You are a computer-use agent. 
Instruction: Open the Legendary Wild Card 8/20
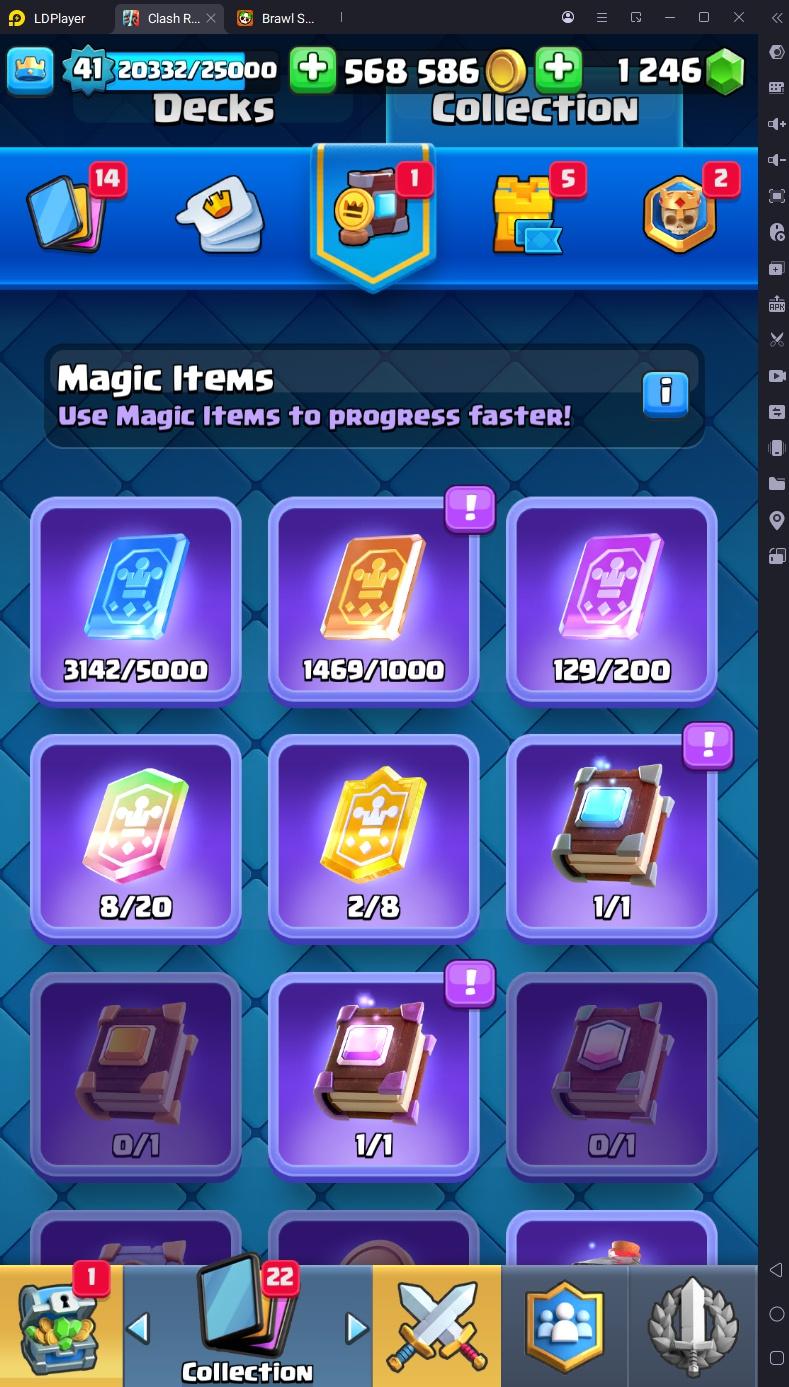coord(136,838)
